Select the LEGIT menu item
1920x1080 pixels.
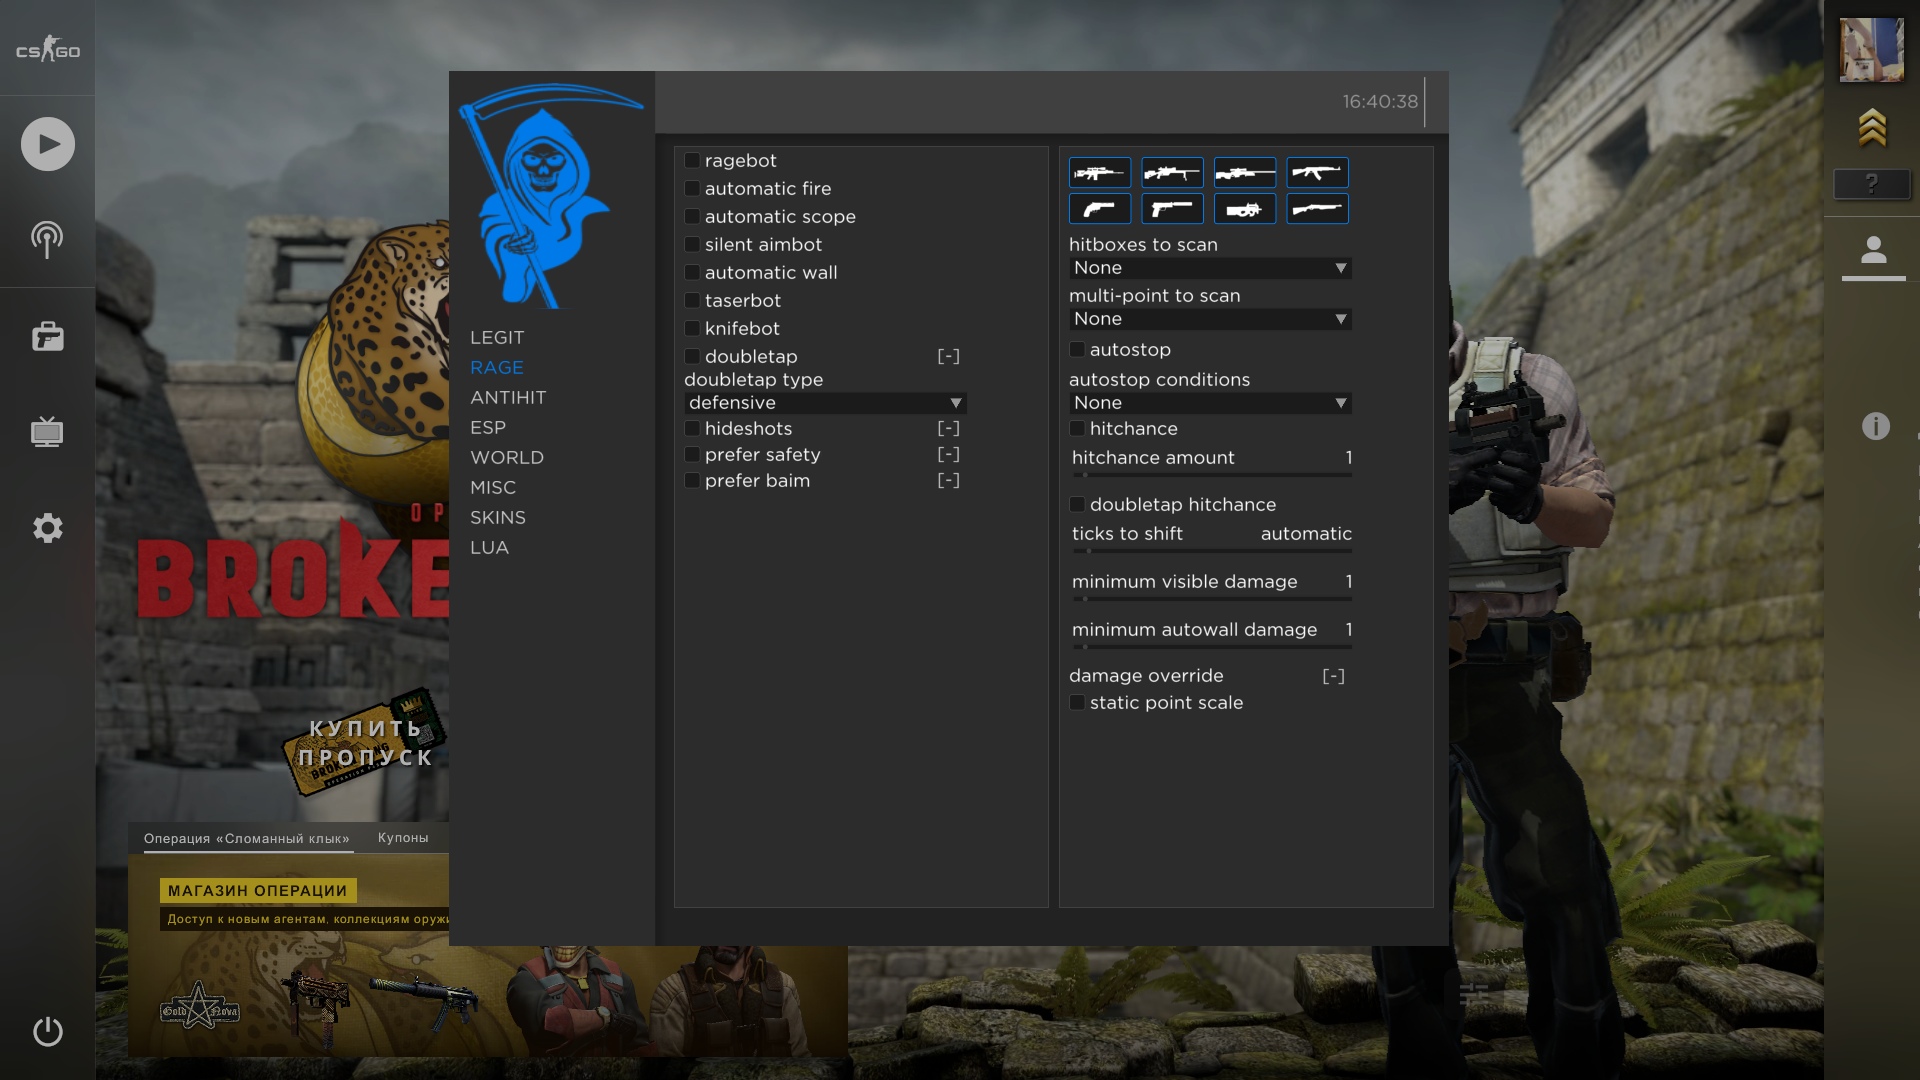point(497,338)
